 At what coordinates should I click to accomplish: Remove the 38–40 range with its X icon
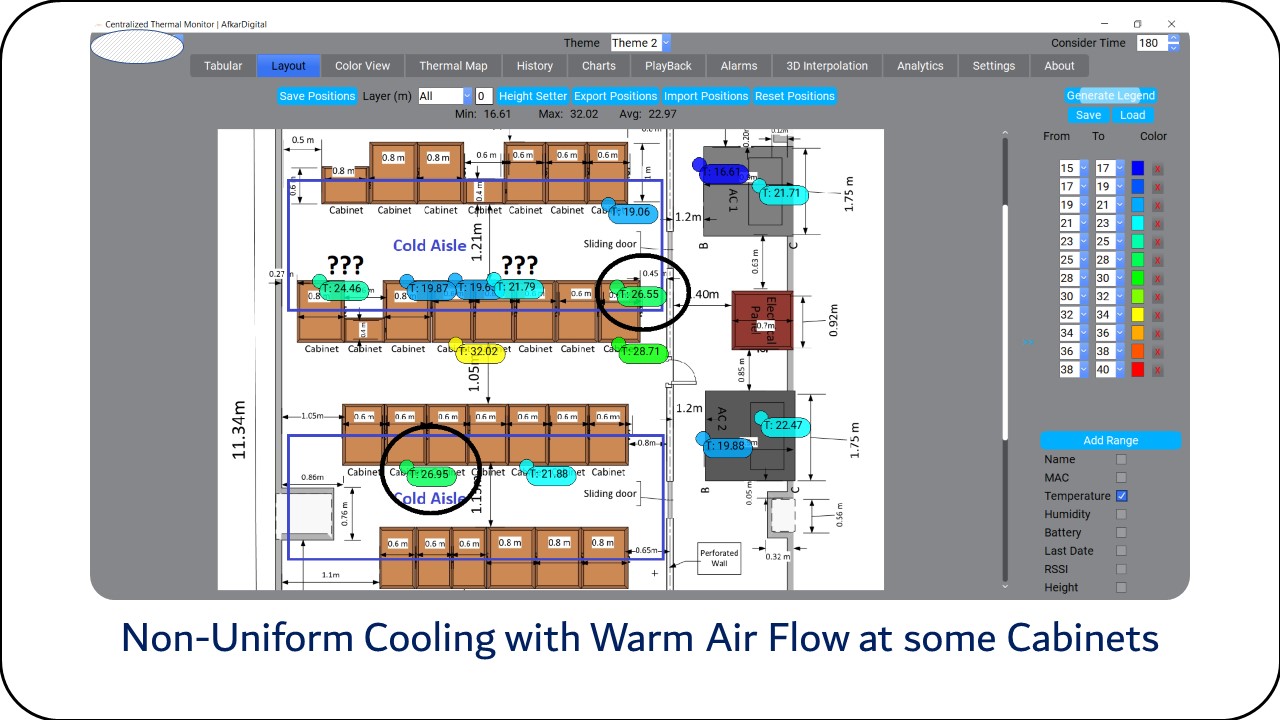(x=1157, y=370)
